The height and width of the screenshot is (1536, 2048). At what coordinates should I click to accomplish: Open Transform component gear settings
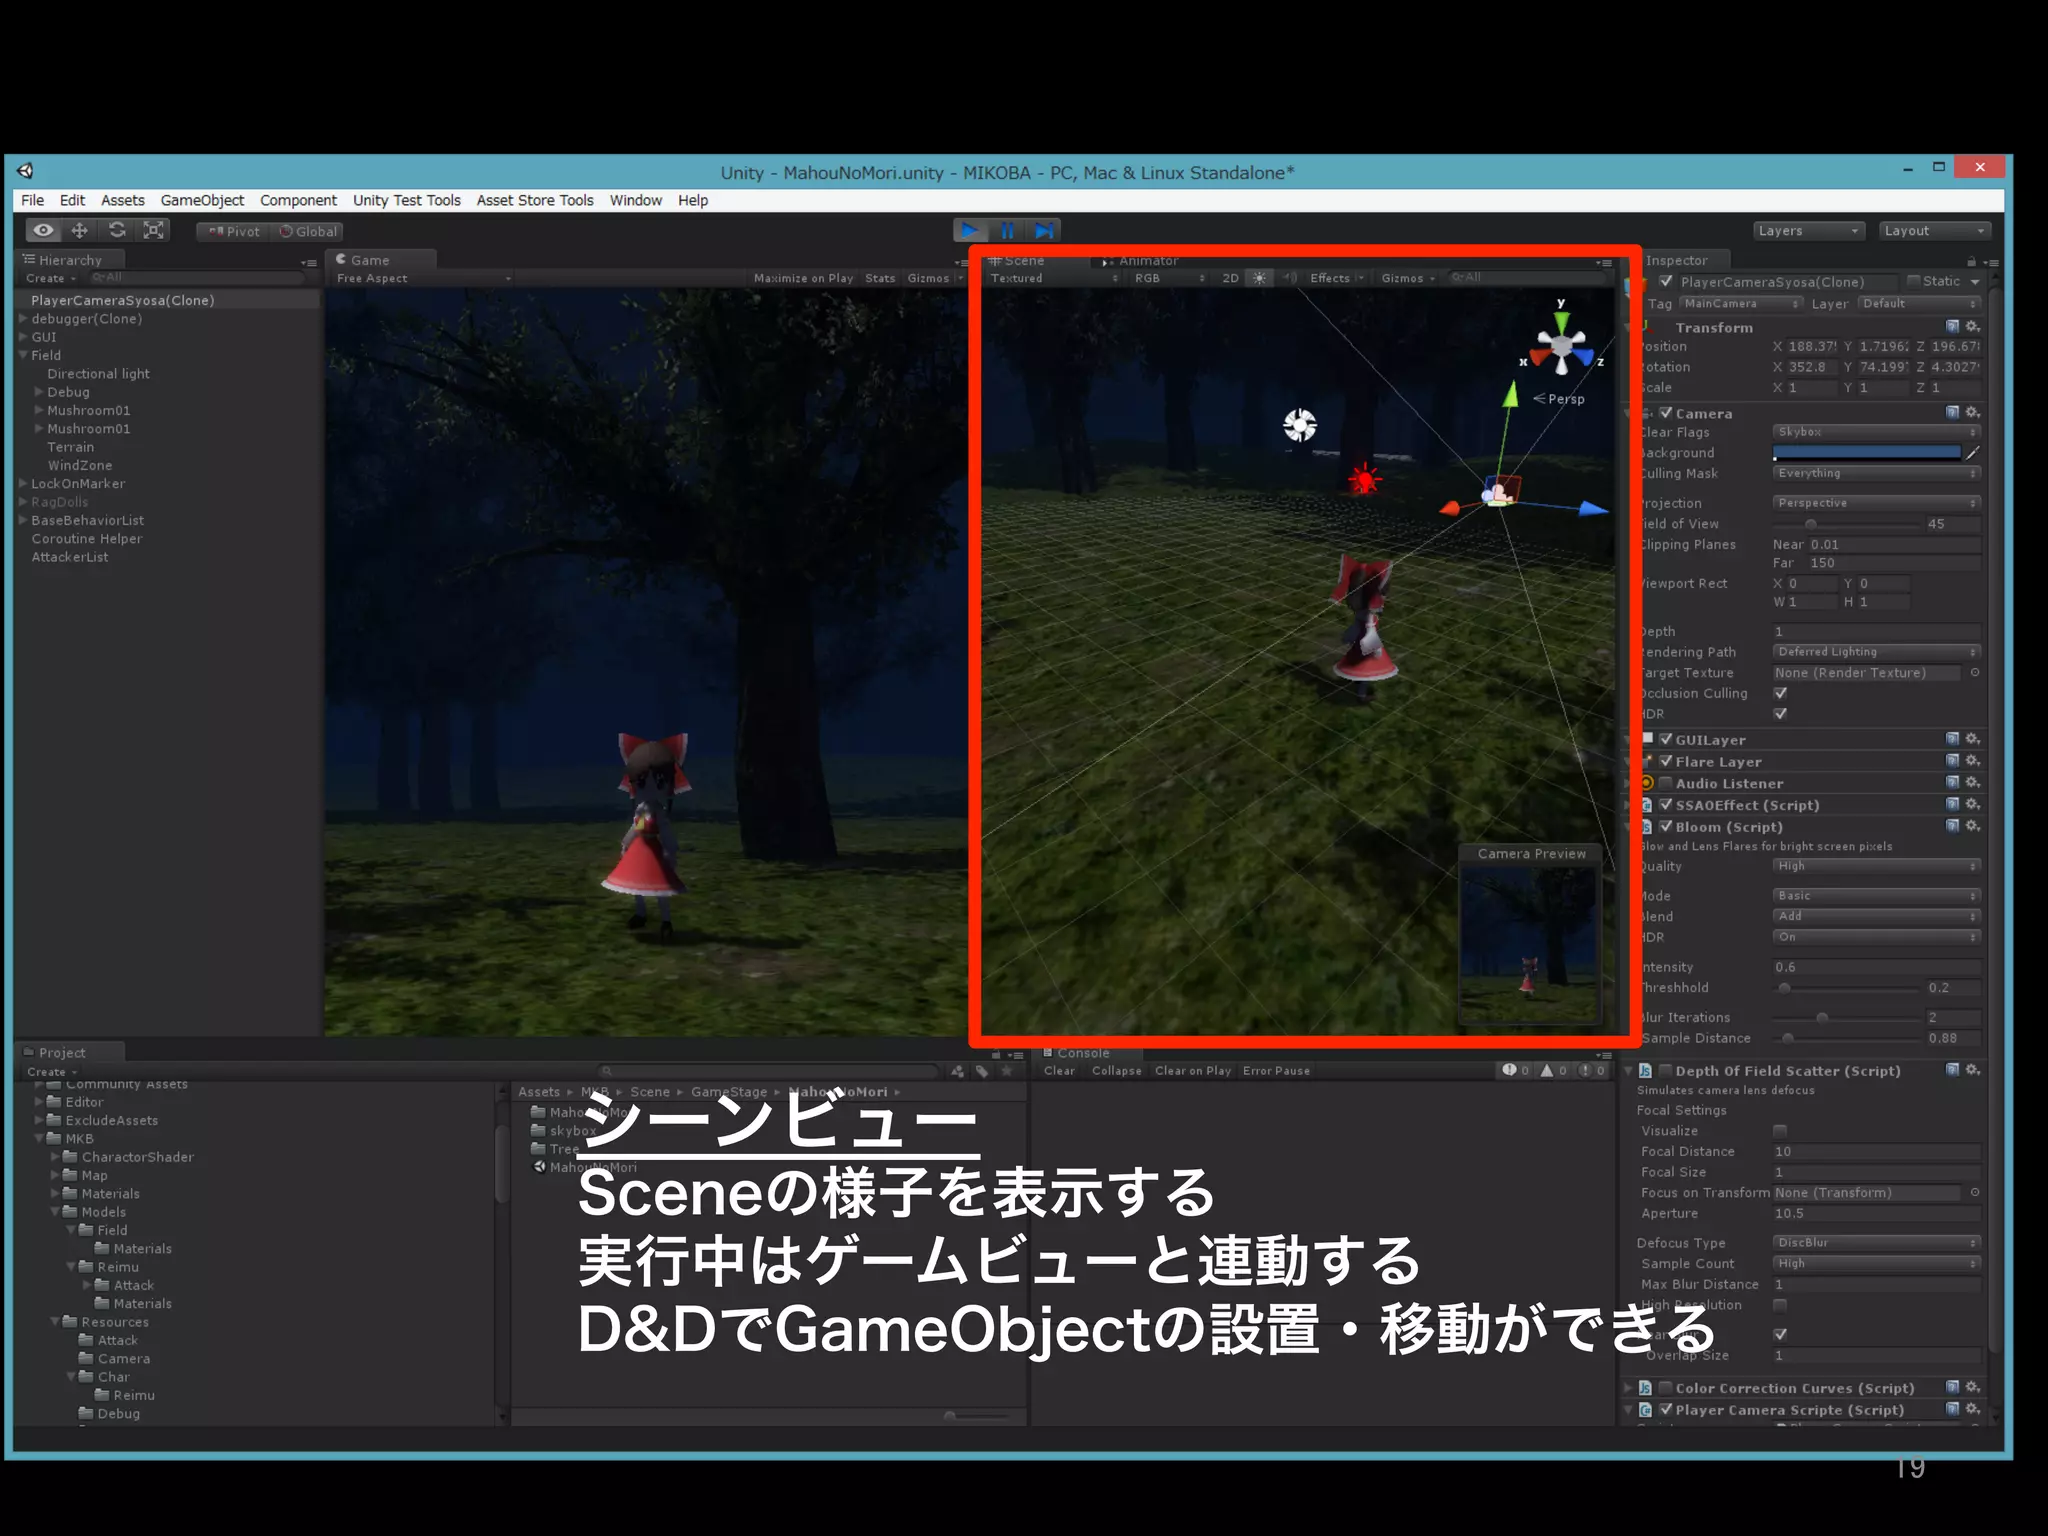pyautogui.click(x=1972, y=327)
